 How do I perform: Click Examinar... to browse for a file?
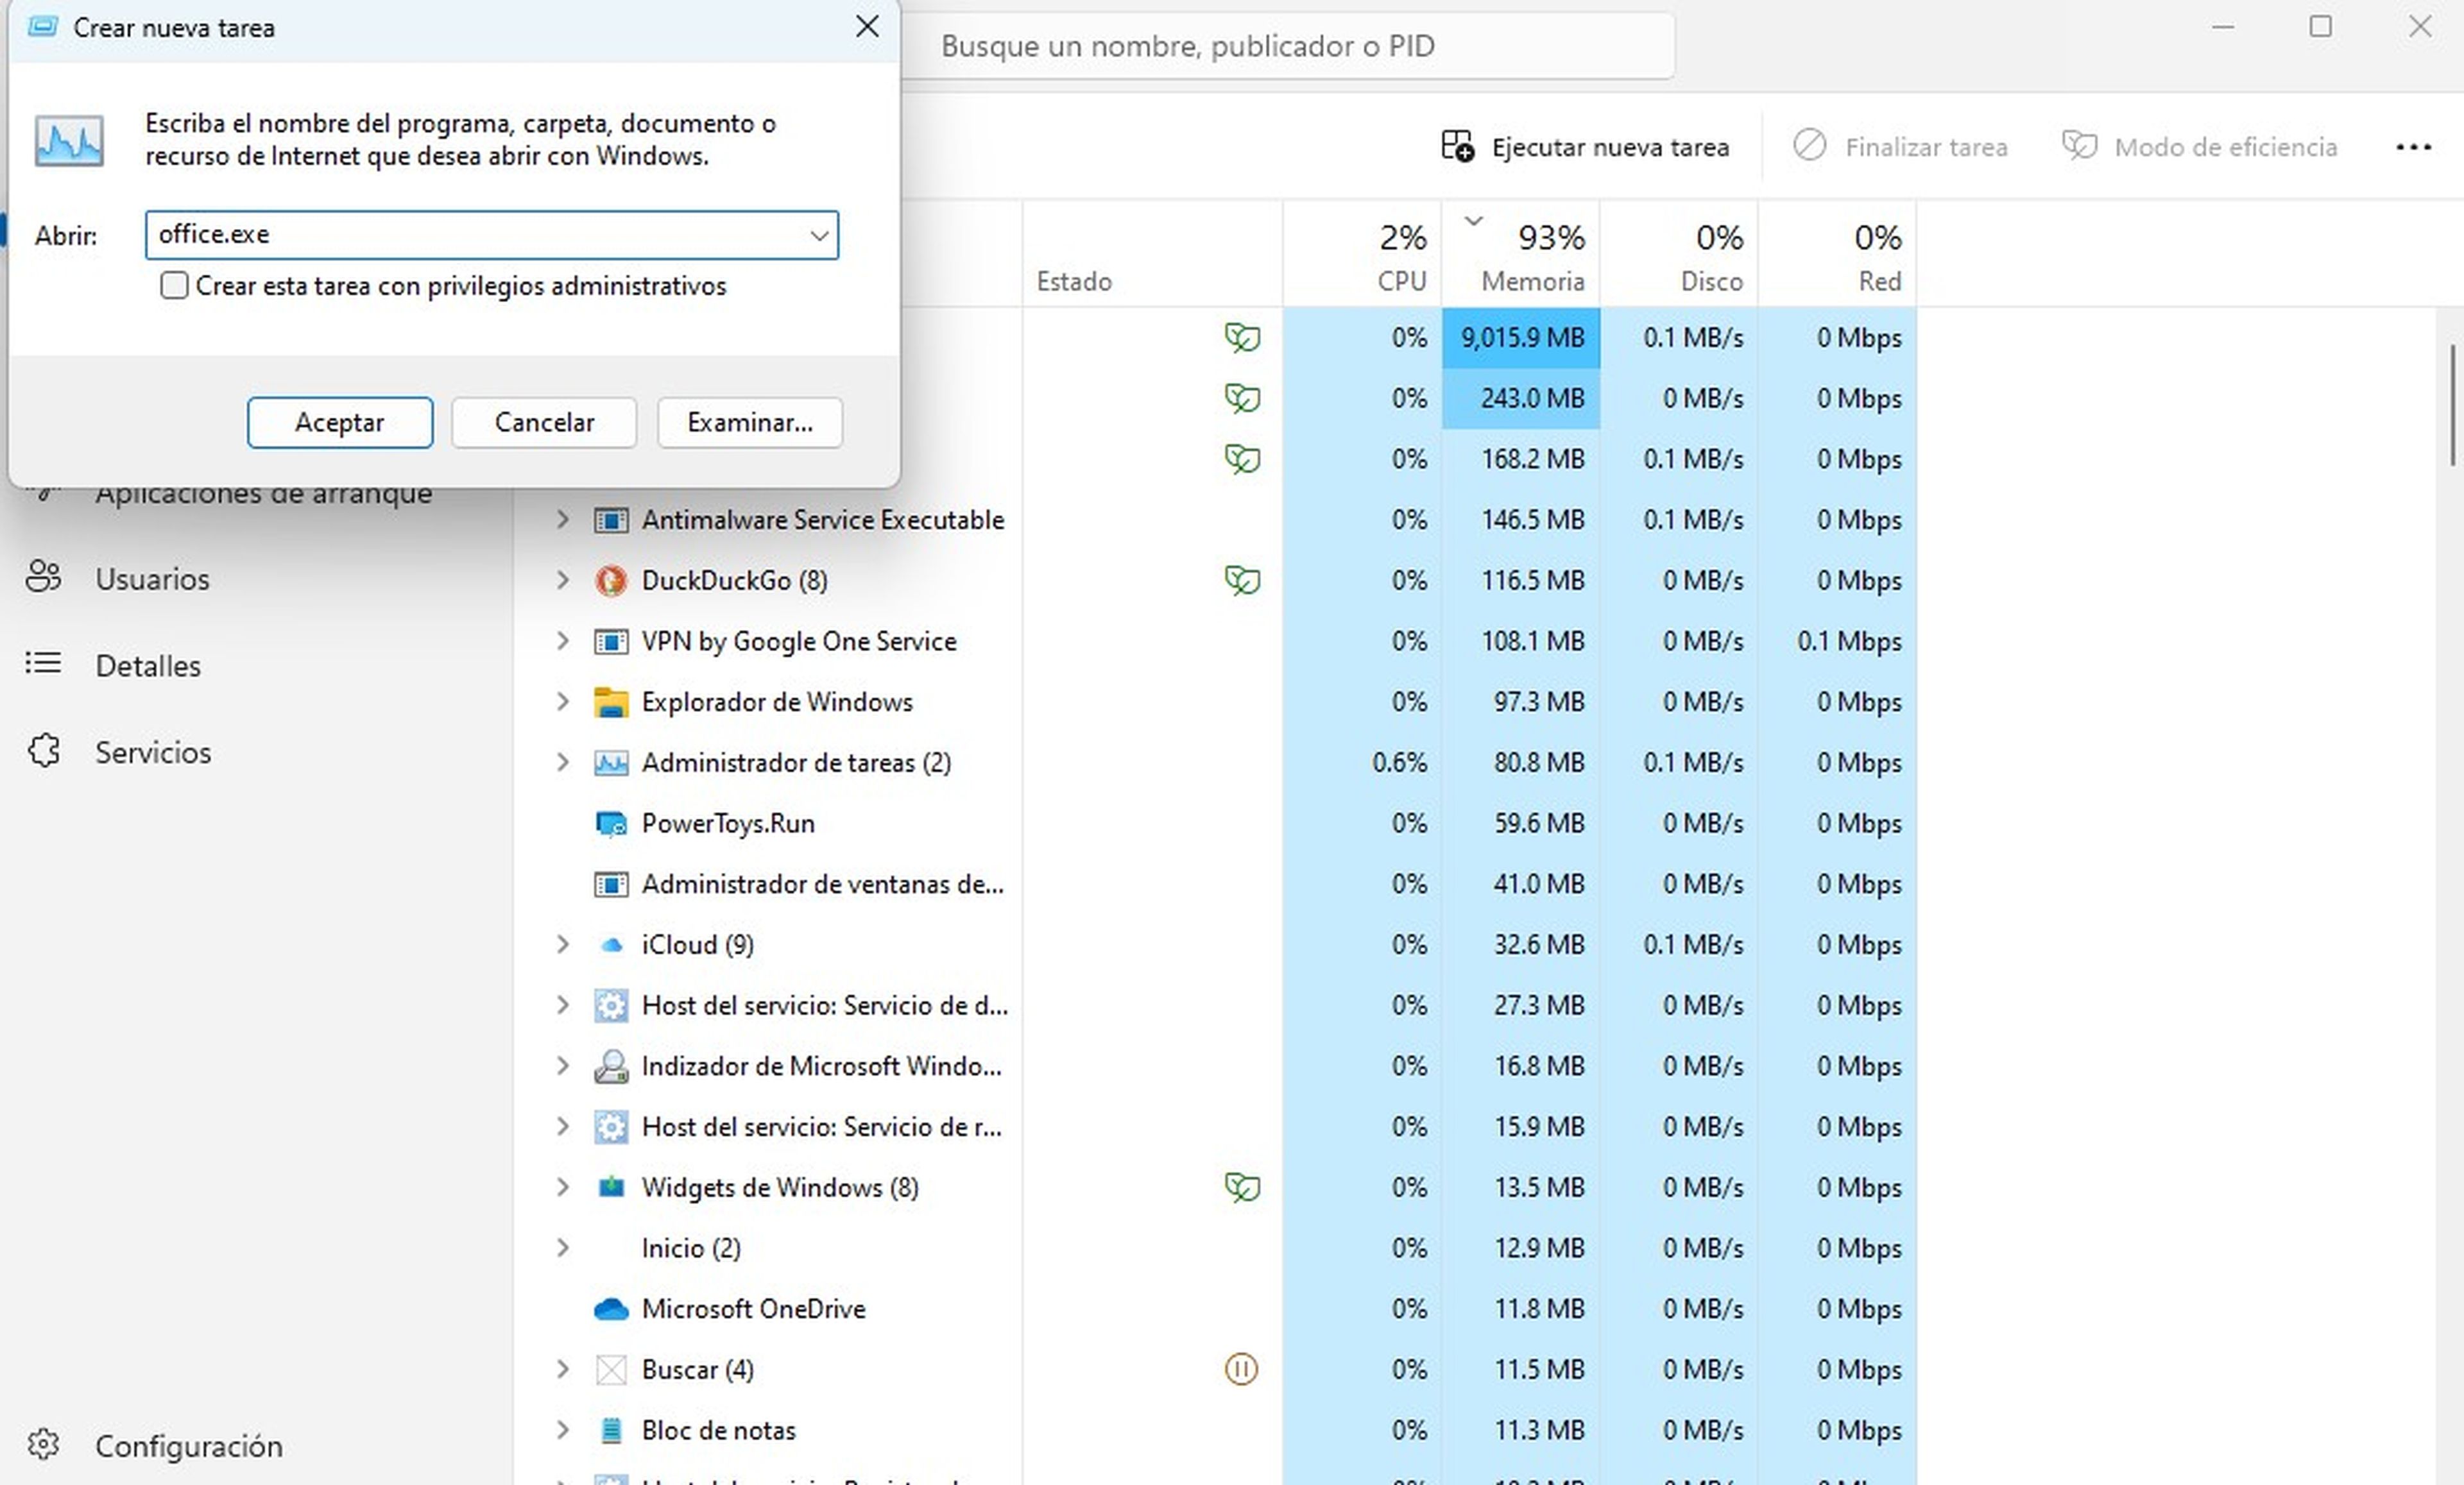click(750, 423)
